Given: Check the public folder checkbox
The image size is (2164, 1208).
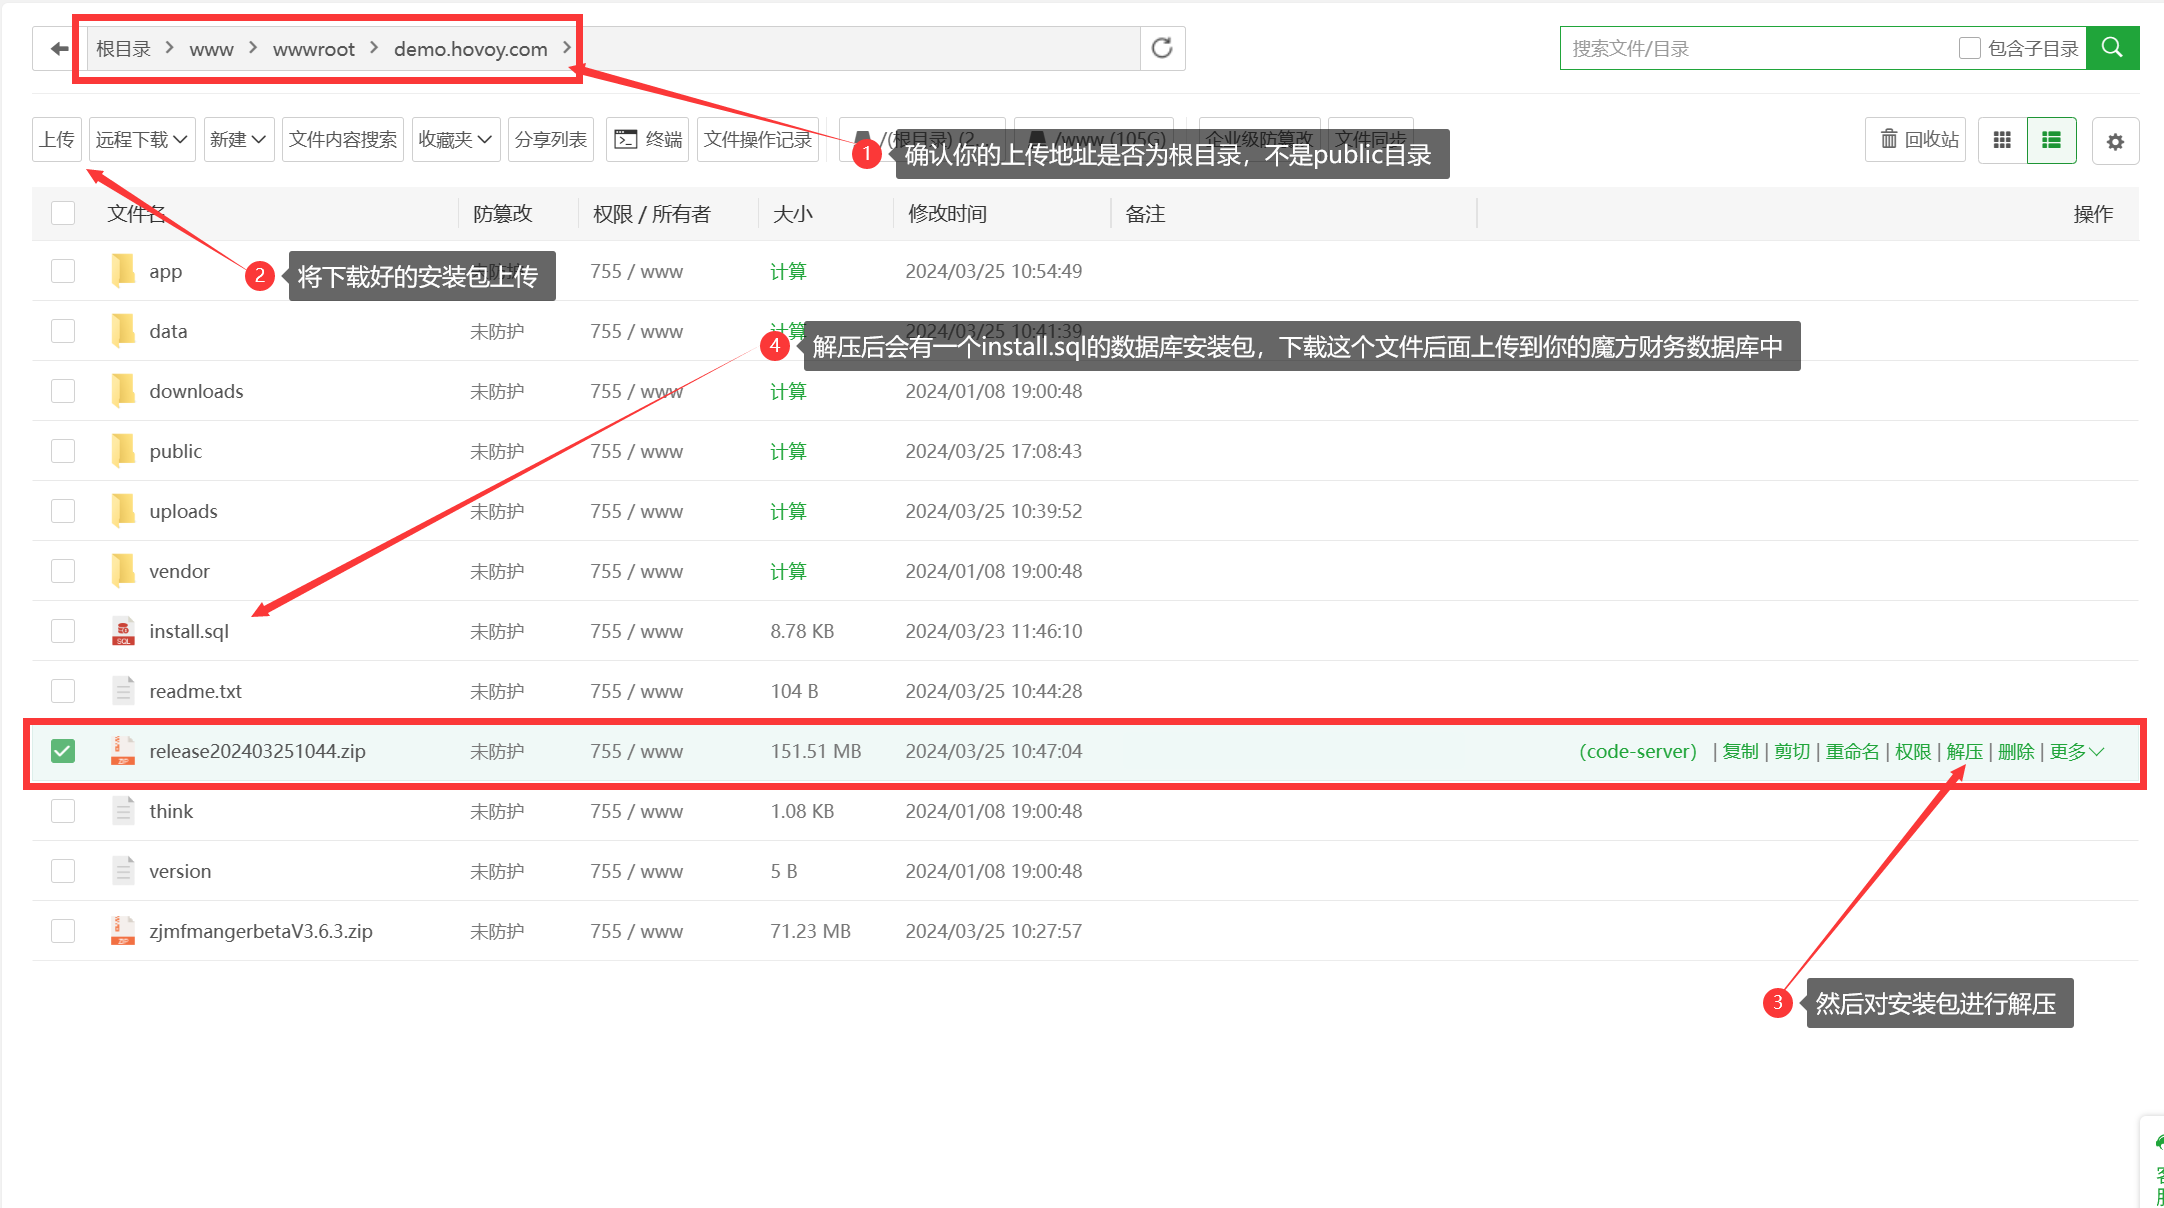Looking at the screenshot, I should point(63,451).
